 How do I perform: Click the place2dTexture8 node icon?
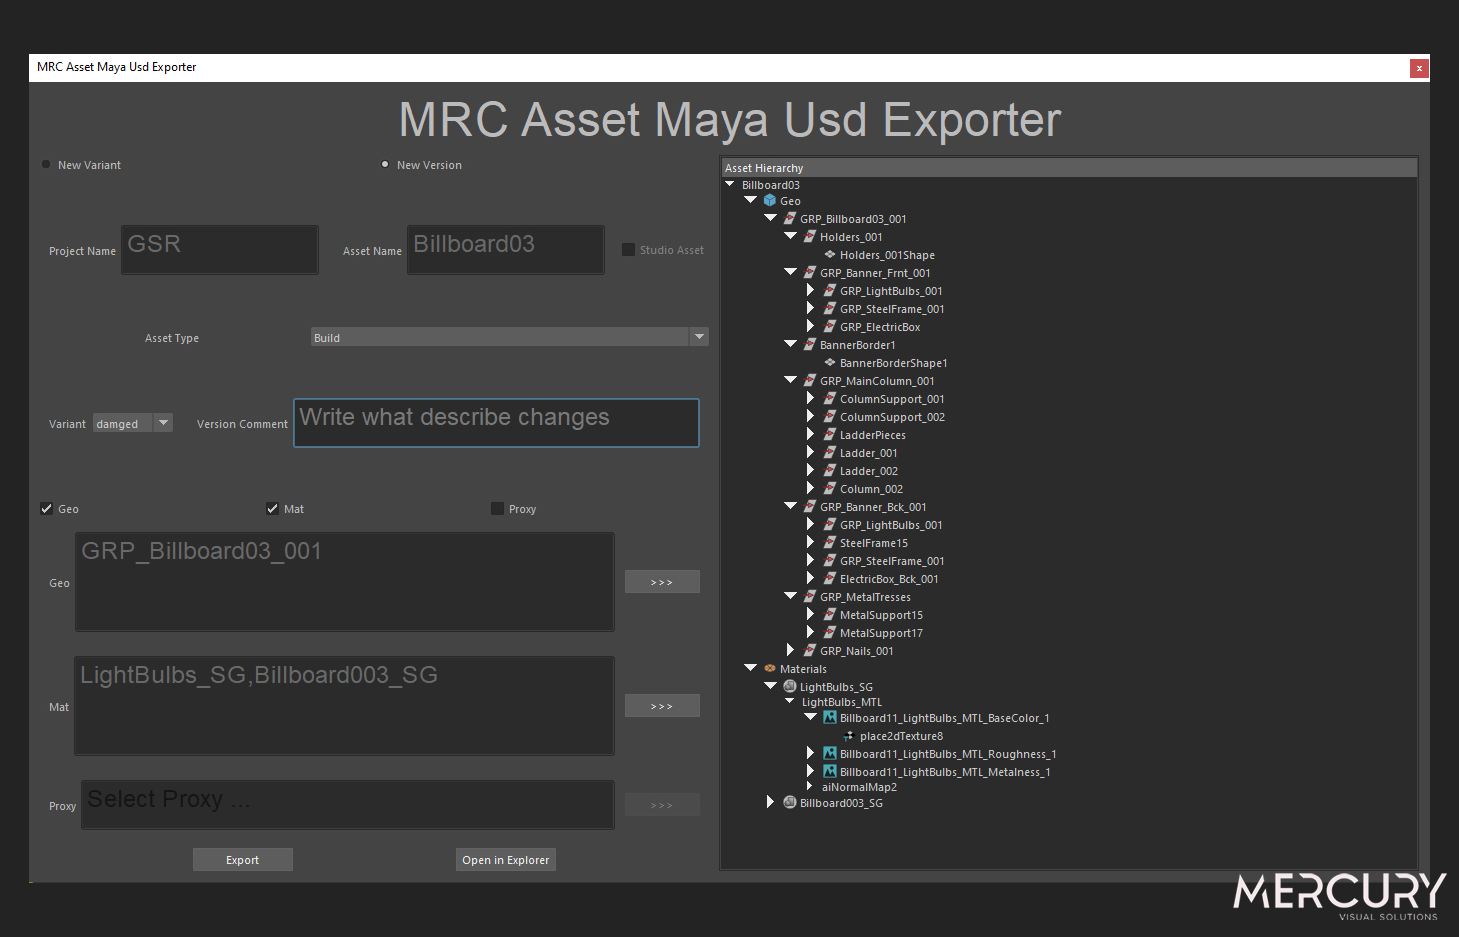pos(849,736)
